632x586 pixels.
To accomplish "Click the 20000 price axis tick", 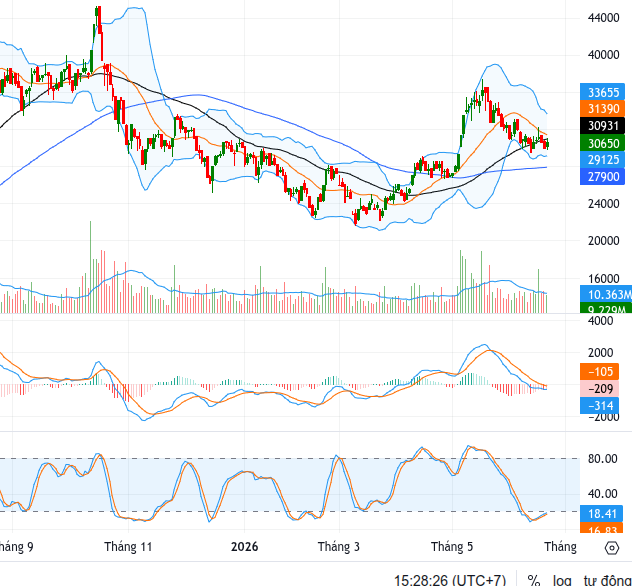I will click(603, 241).
